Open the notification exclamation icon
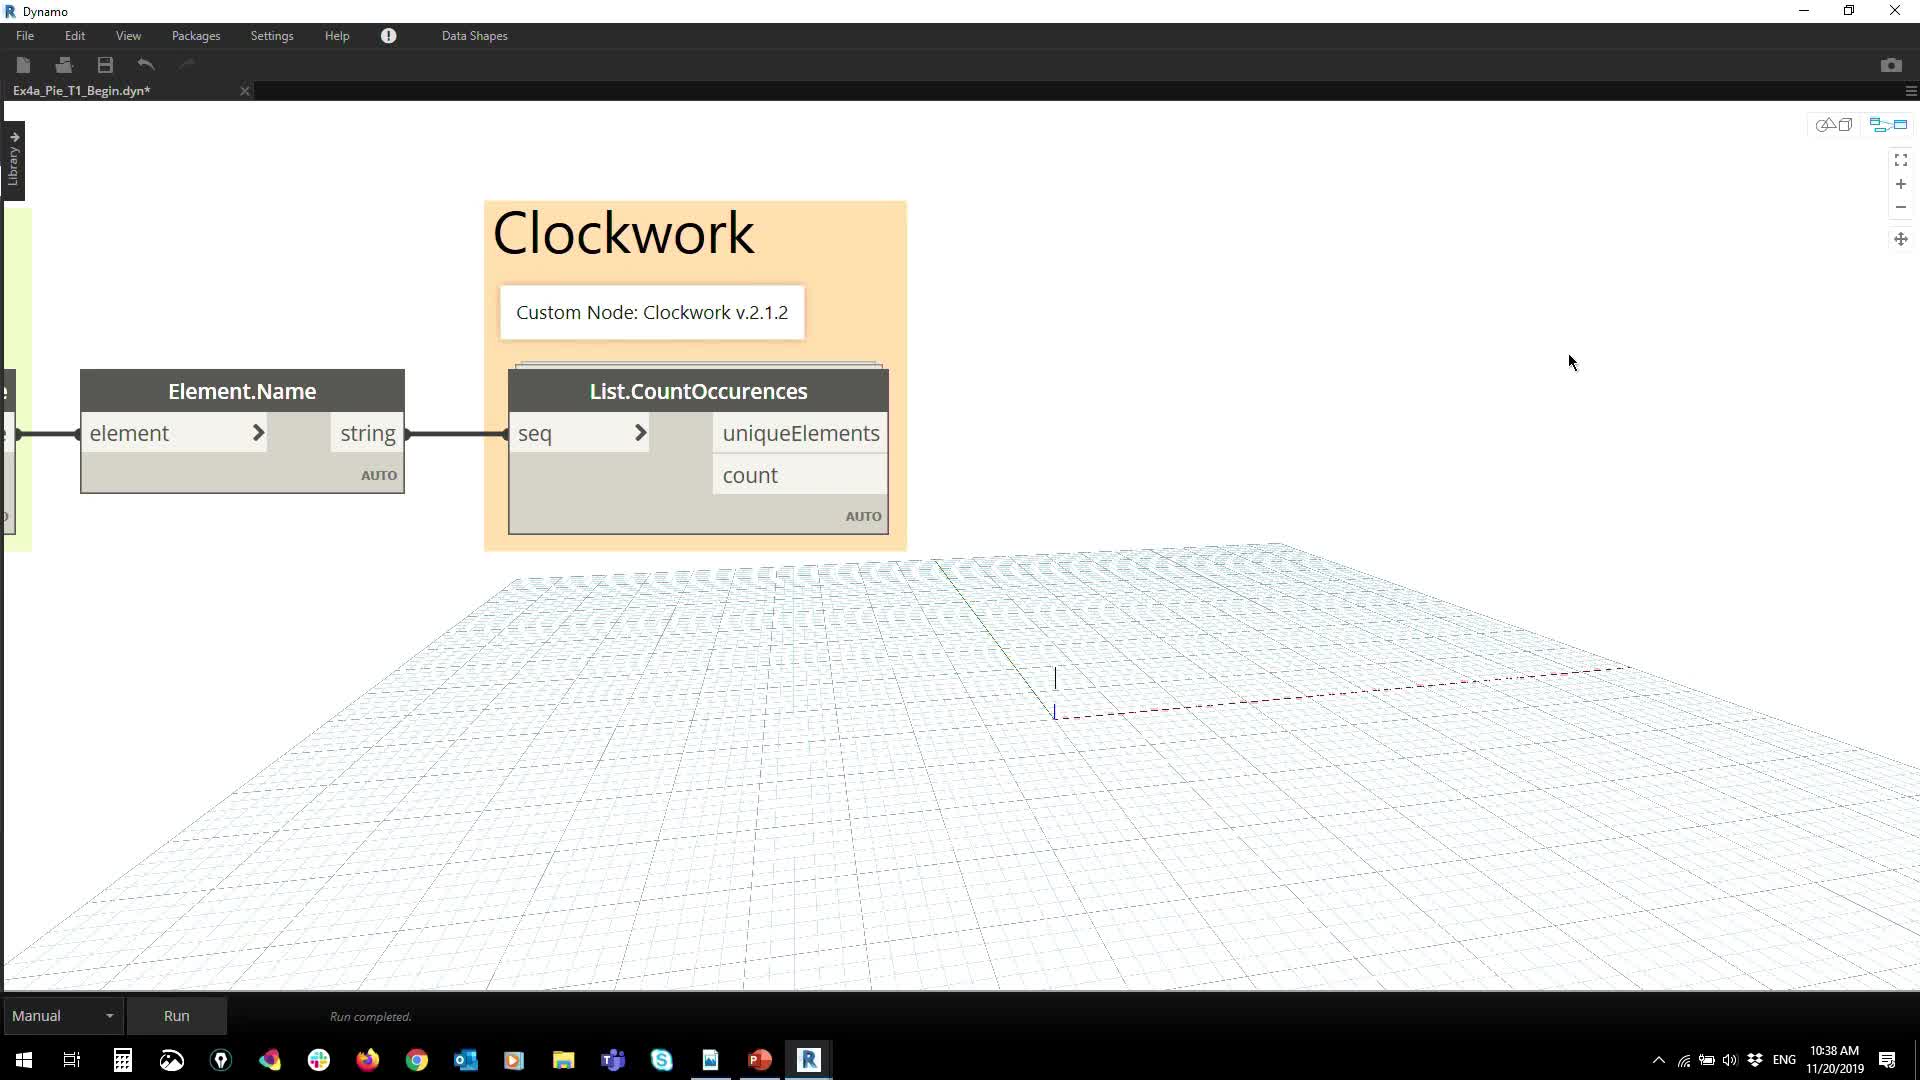The image size is (1920, 1080). 388,36
